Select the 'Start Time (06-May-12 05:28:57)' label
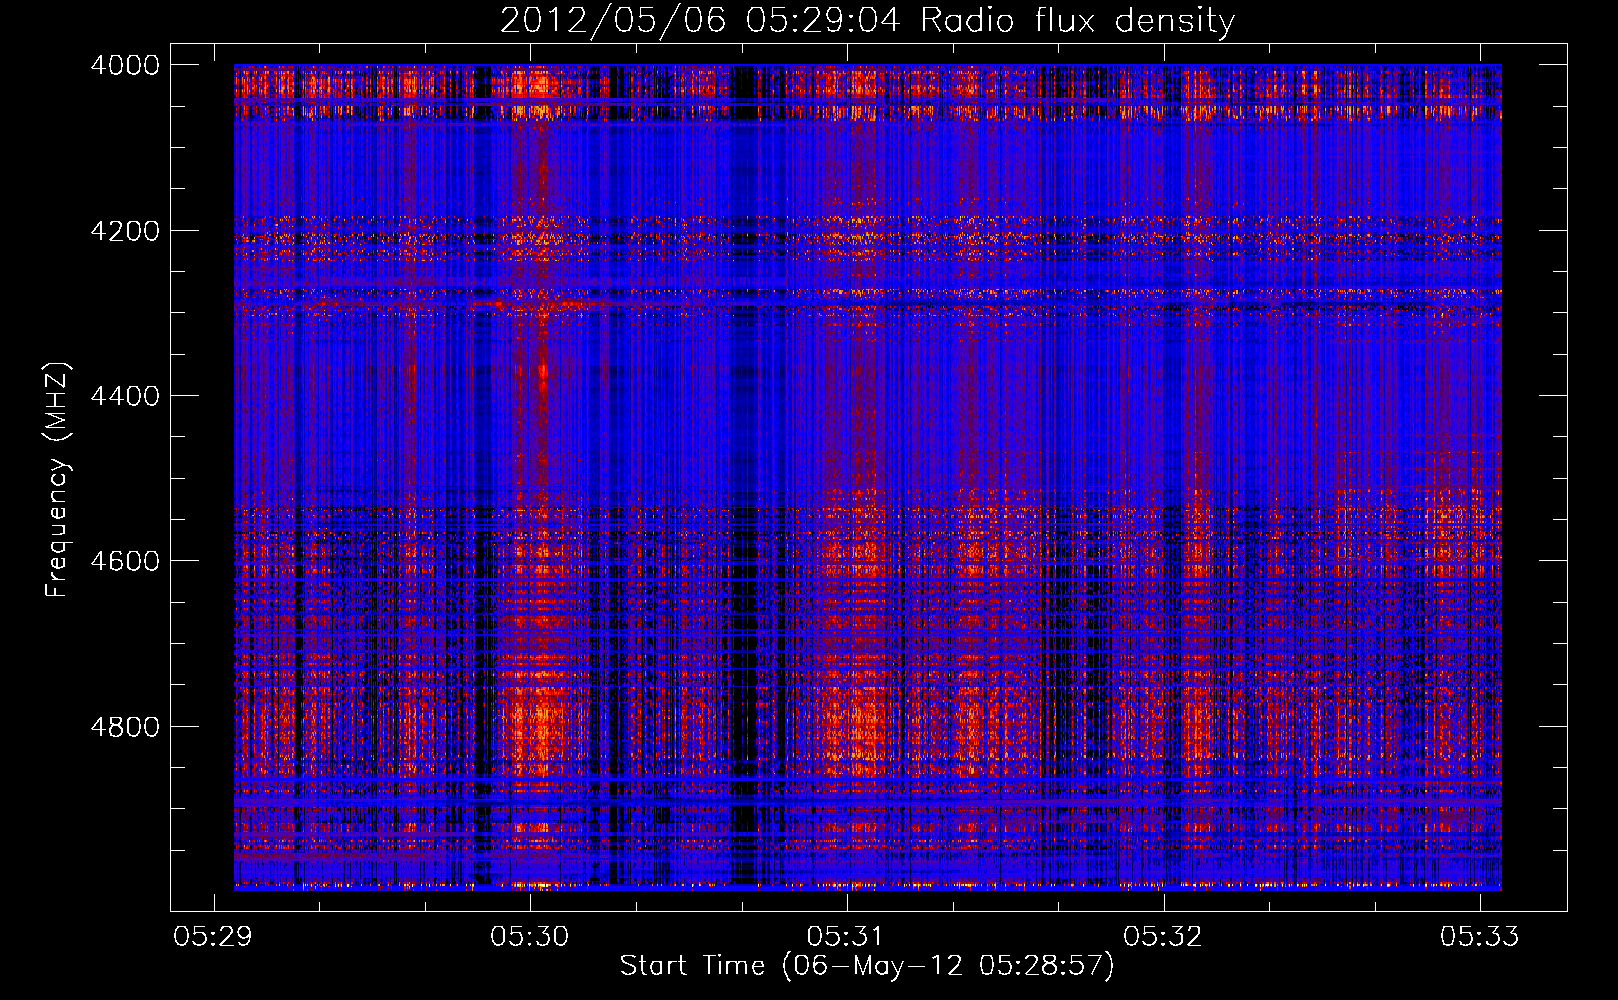 [867, 967]
